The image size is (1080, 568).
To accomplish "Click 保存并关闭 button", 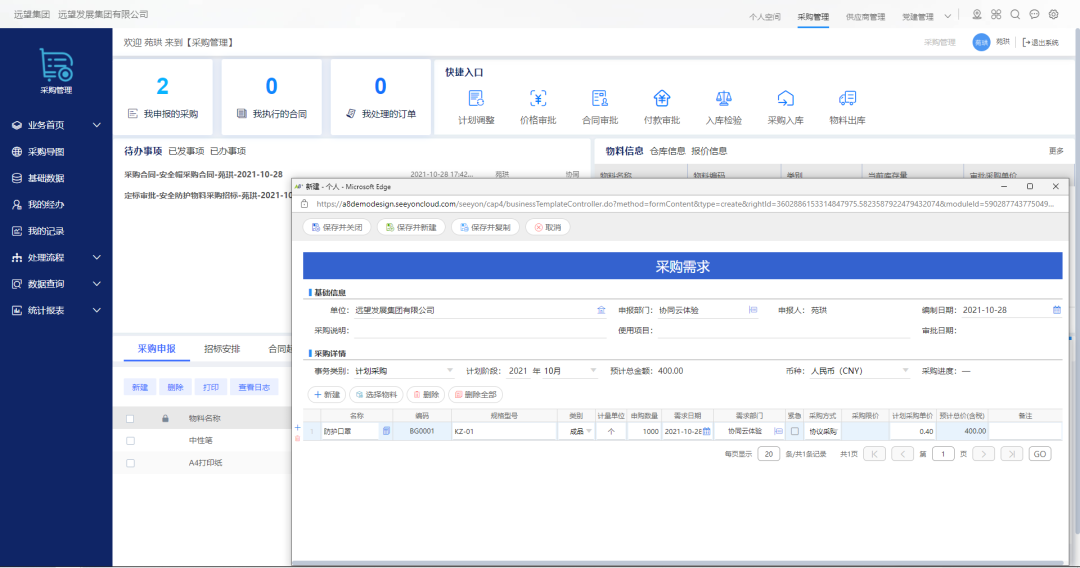I will [337, 227].
